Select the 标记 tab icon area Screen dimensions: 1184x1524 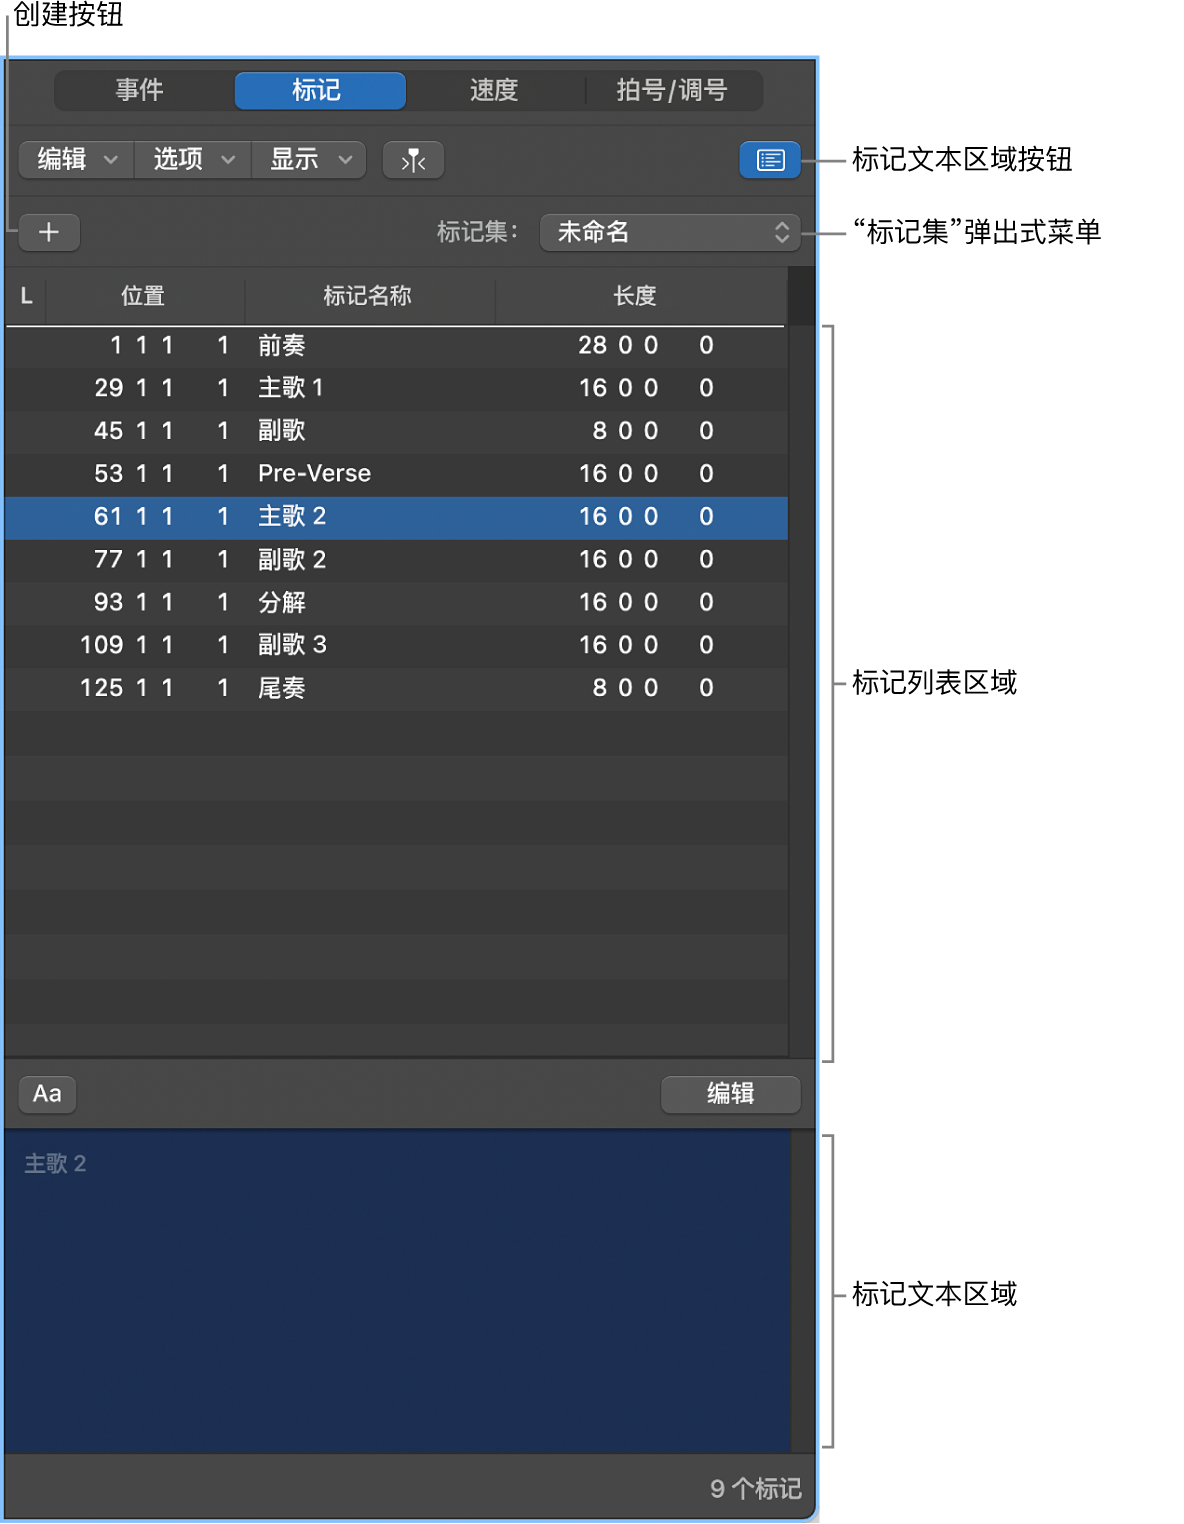point(320,90)
